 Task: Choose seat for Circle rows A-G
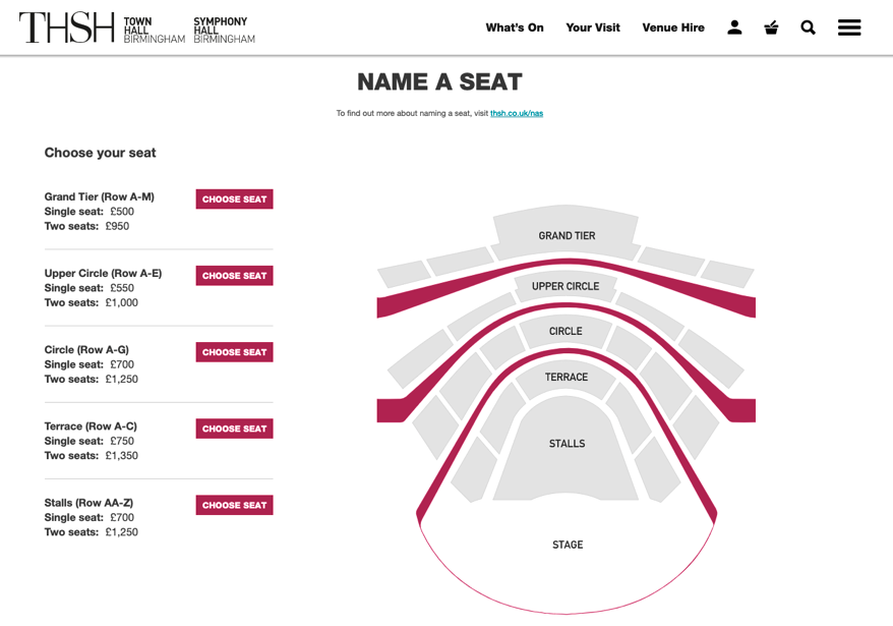tap(235, 352)
